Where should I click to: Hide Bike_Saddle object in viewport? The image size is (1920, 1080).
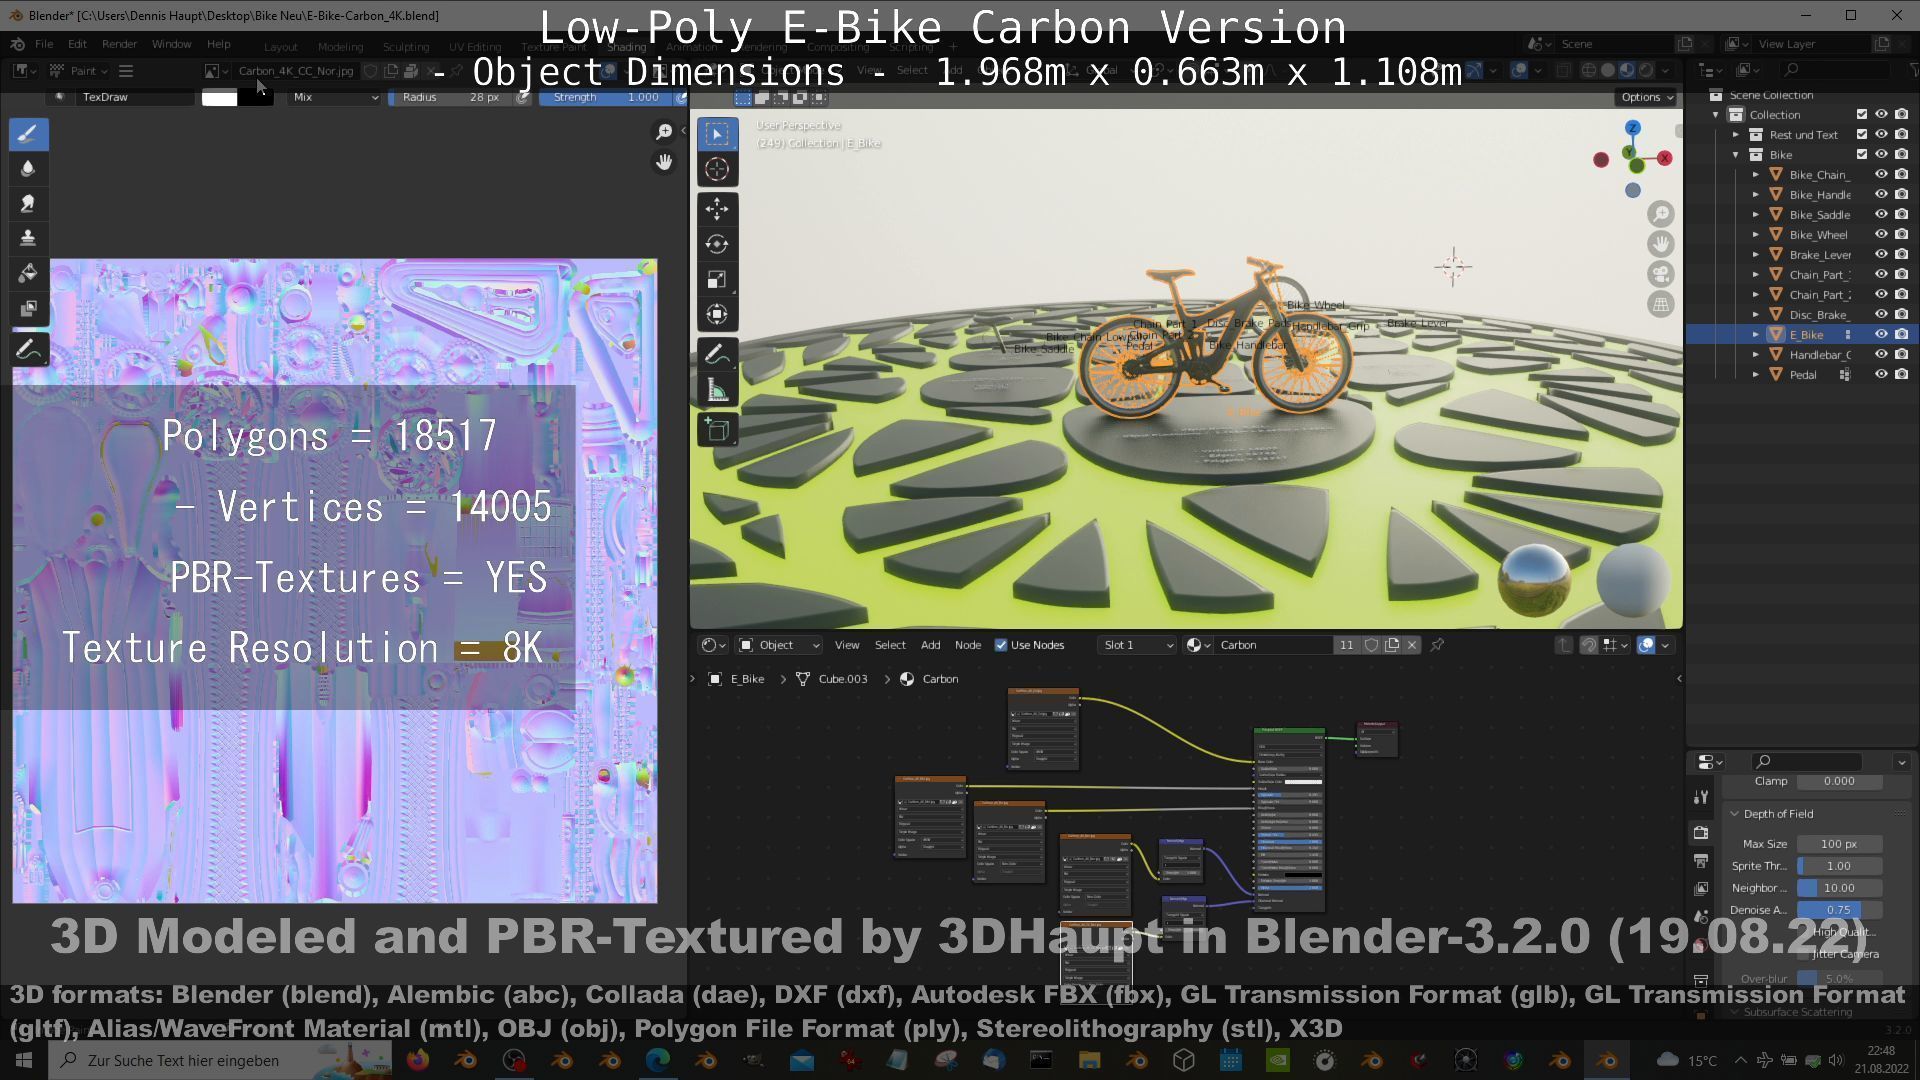coord(1881,214)
